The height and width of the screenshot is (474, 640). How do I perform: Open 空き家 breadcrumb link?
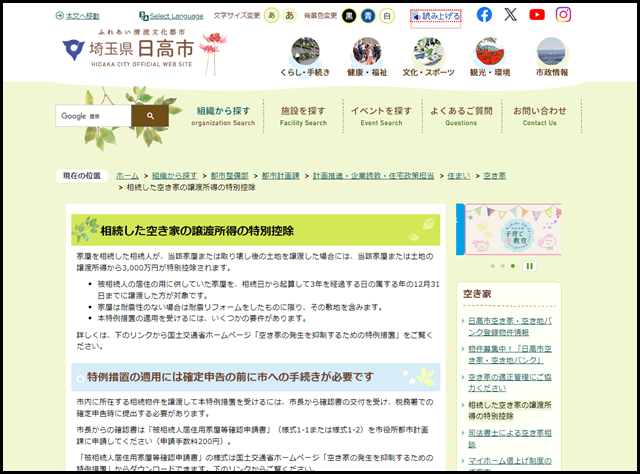point(494,176)
